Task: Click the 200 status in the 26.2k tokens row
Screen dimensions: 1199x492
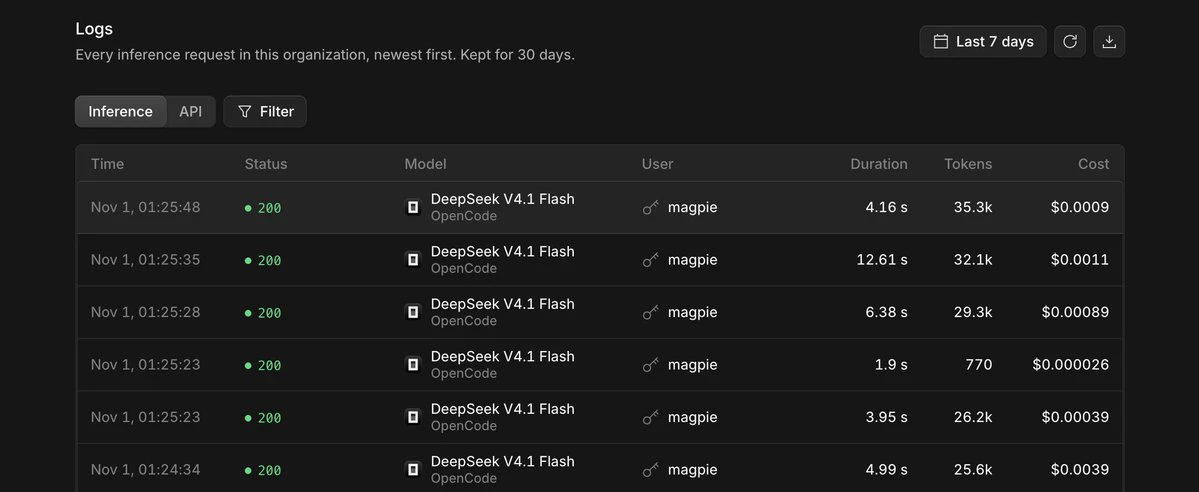Action: [263, 418]
